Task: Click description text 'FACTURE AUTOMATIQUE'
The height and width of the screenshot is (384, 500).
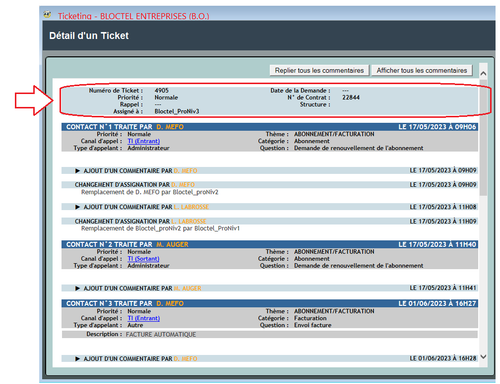Action: click(161, 334)
